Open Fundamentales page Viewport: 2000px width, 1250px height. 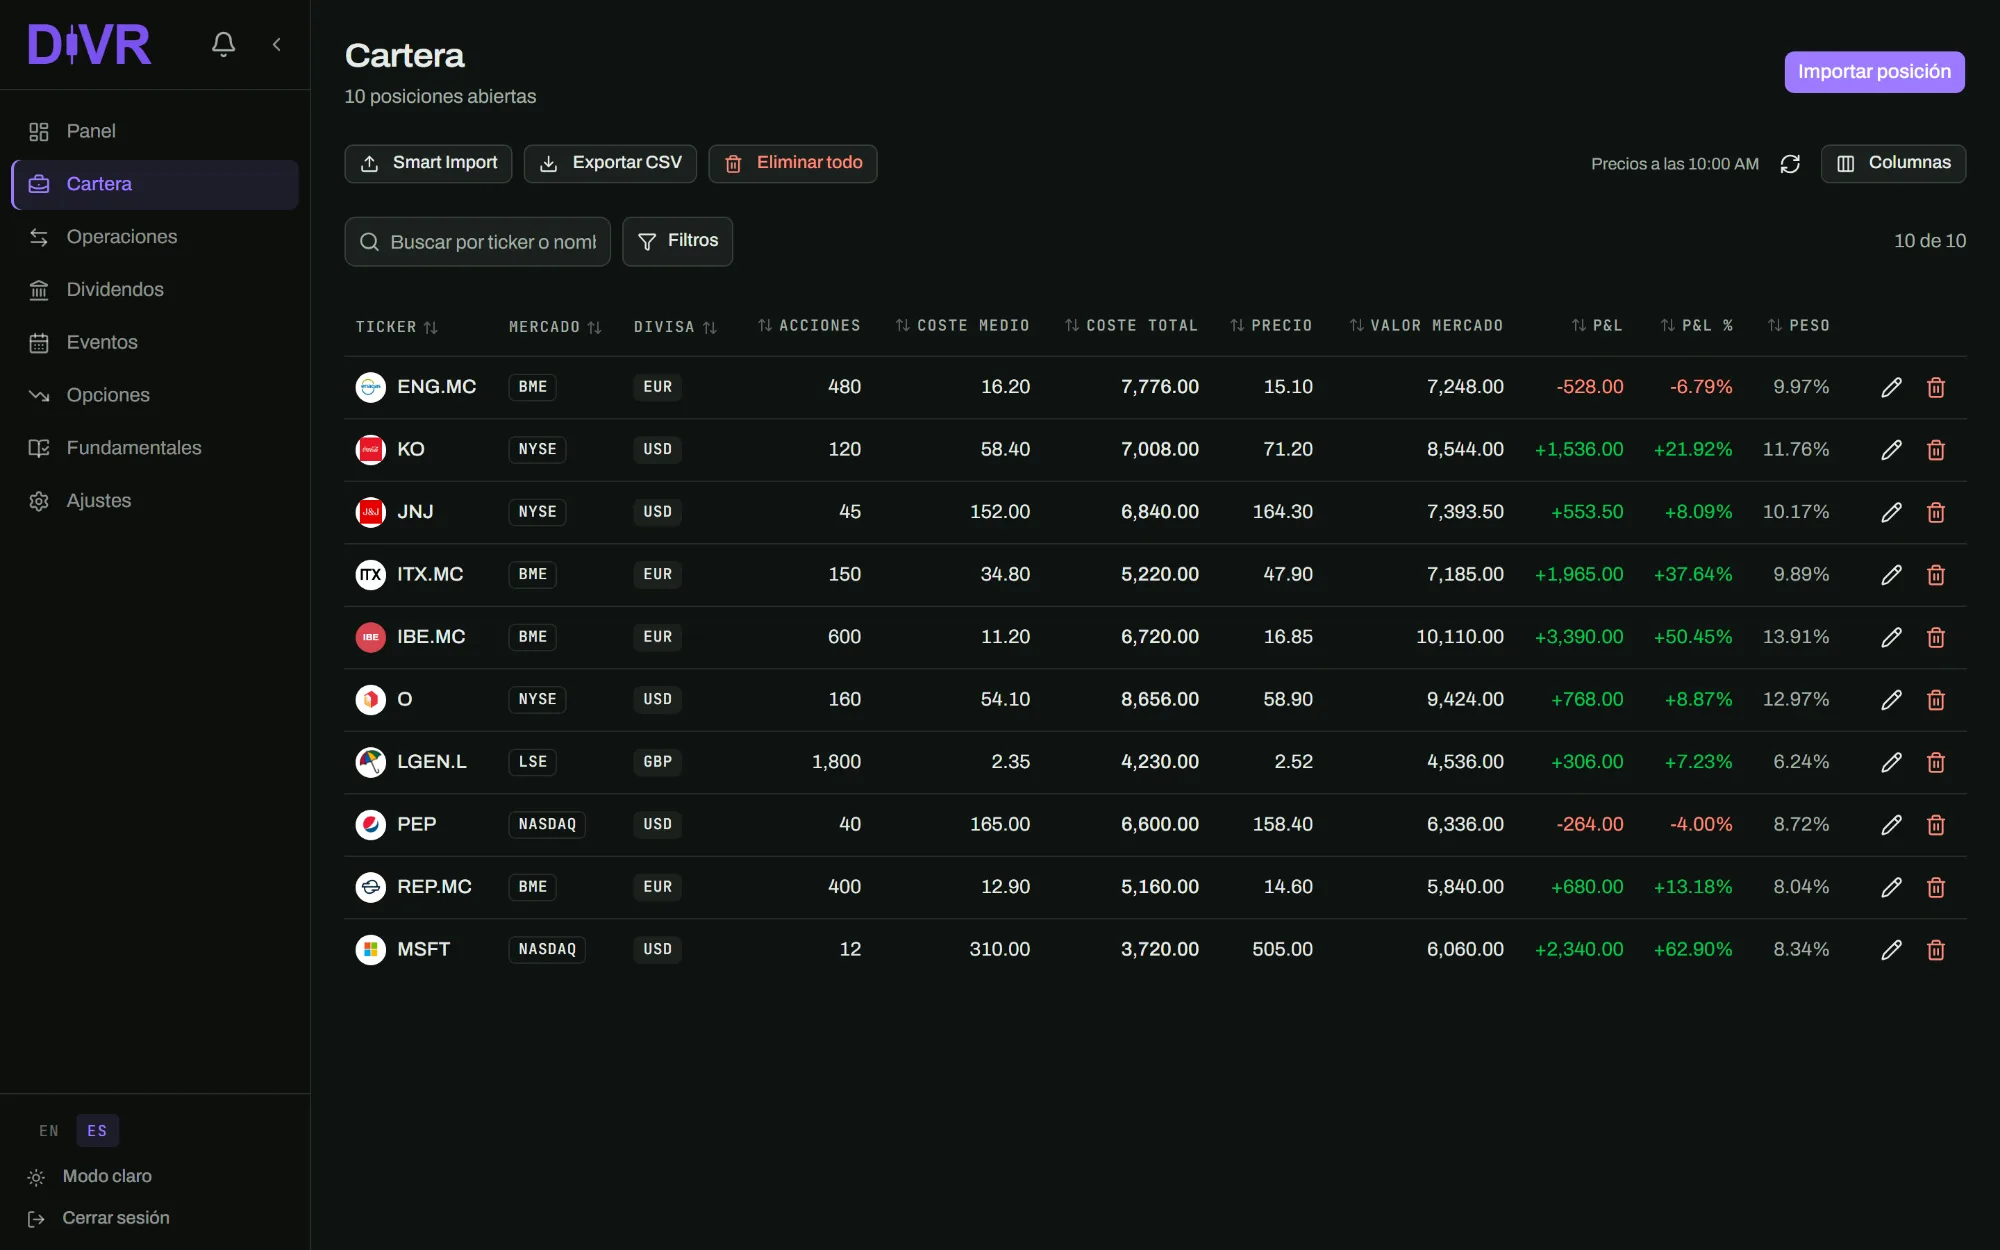(x=155, y=448)
